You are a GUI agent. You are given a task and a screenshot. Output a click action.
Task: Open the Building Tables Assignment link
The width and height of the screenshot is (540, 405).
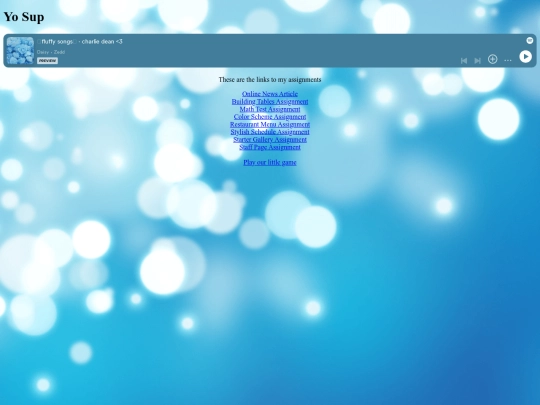(x=270, y=101)
